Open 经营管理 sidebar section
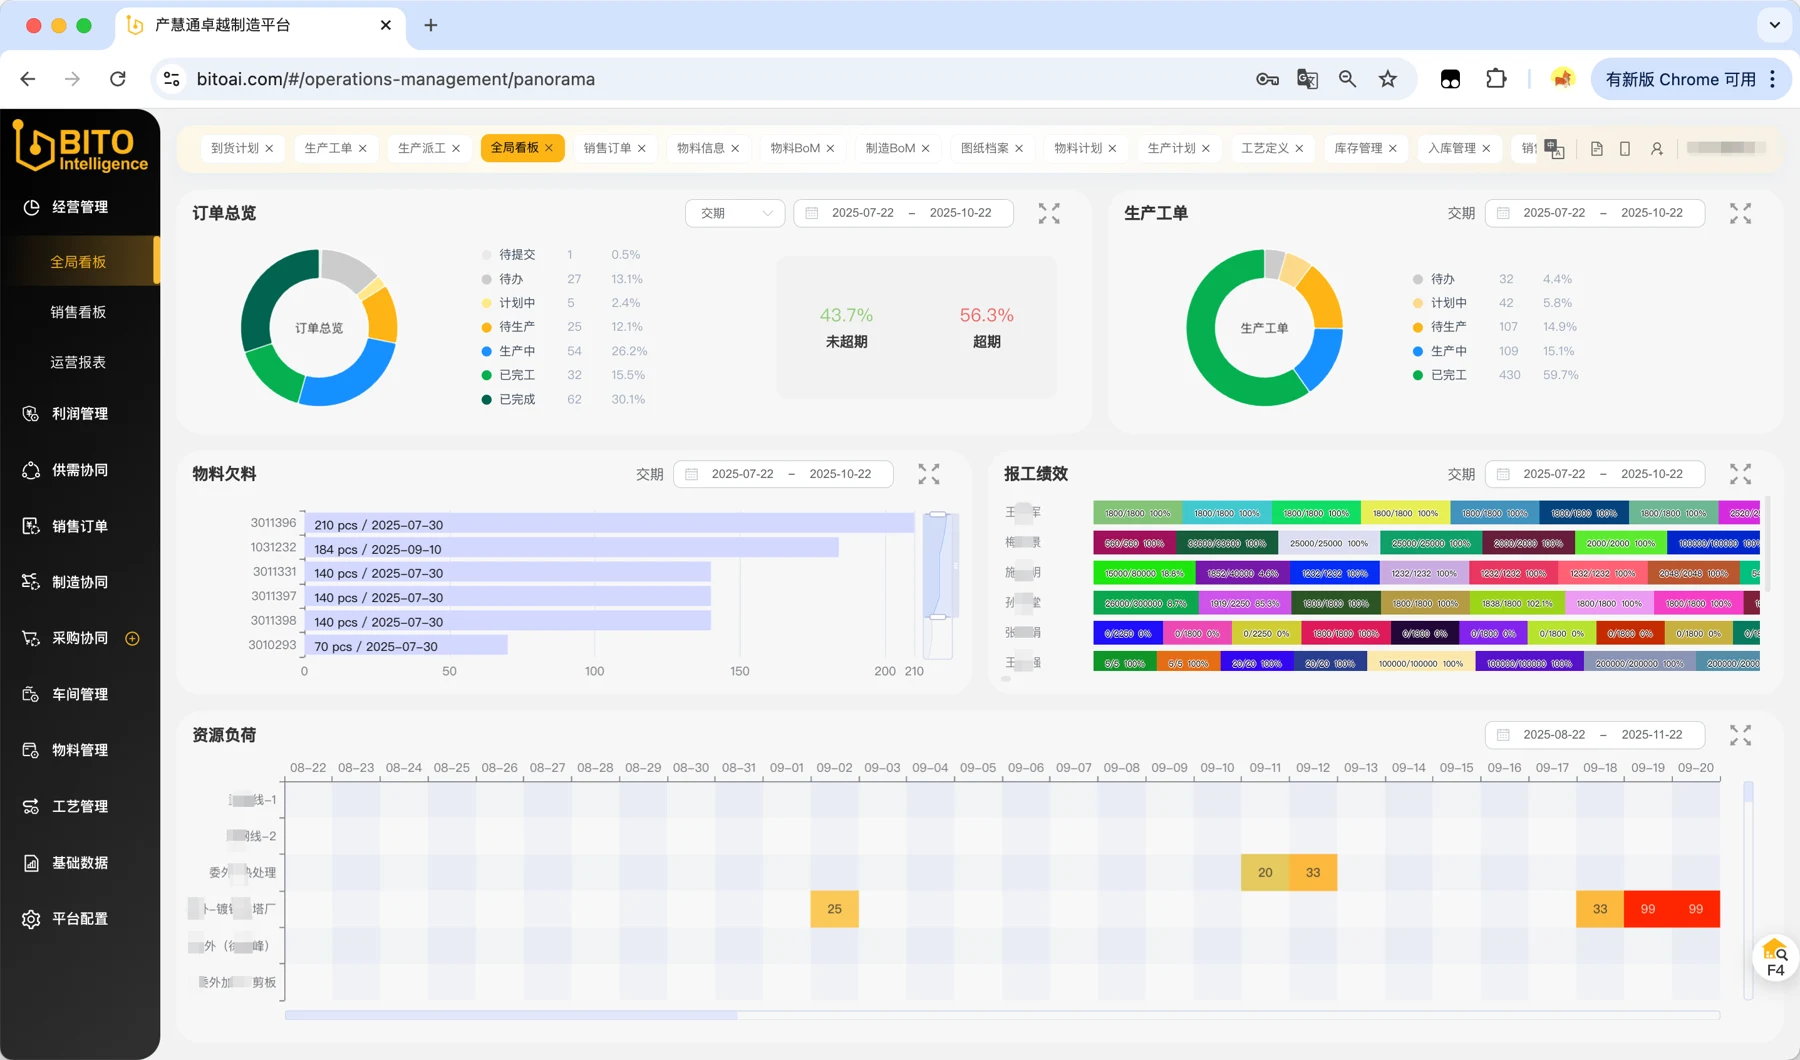This screenshot has height=1060, width=1800. [80, 207]
